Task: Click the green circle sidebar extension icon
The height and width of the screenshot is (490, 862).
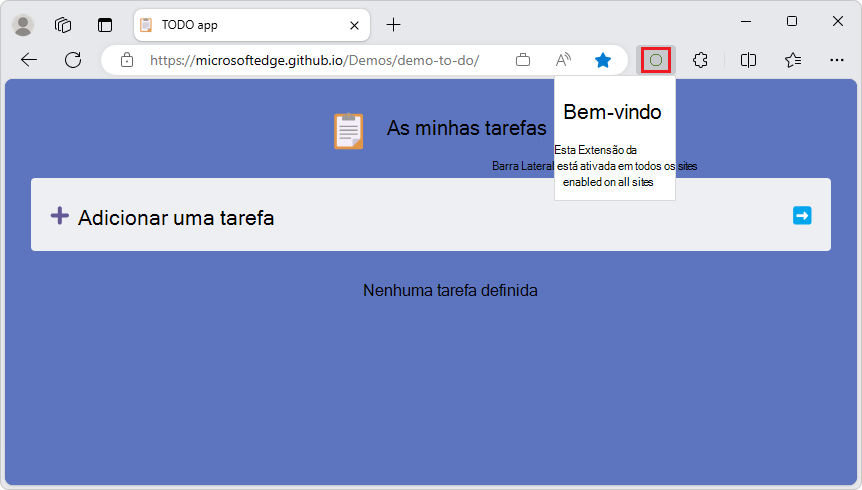Action: point(656,60)
